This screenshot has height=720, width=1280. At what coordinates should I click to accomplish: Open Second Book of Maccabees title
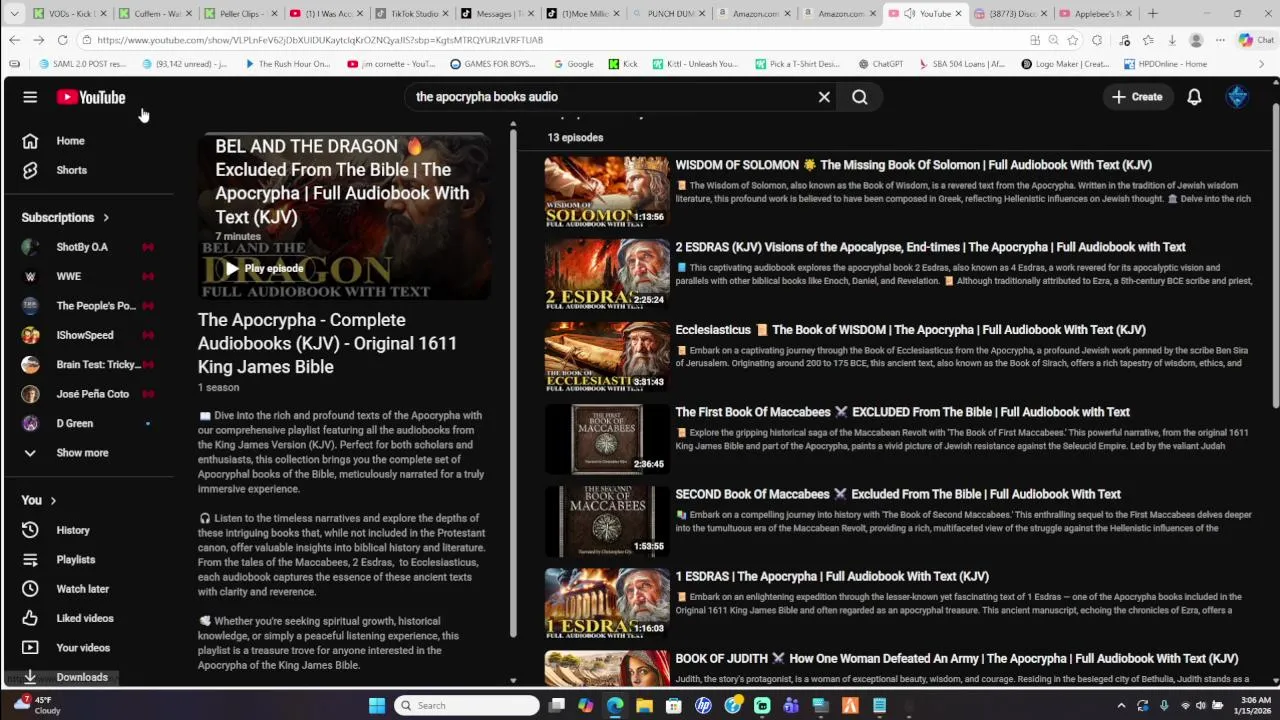[898, 494]
